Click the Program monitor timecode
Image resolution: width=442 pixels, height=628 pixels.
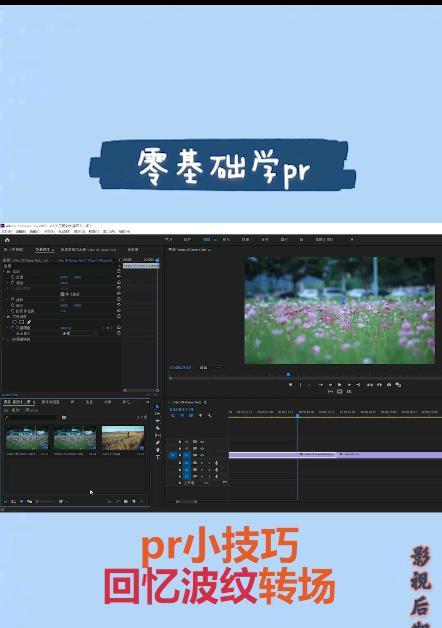[x=180, y=367]
